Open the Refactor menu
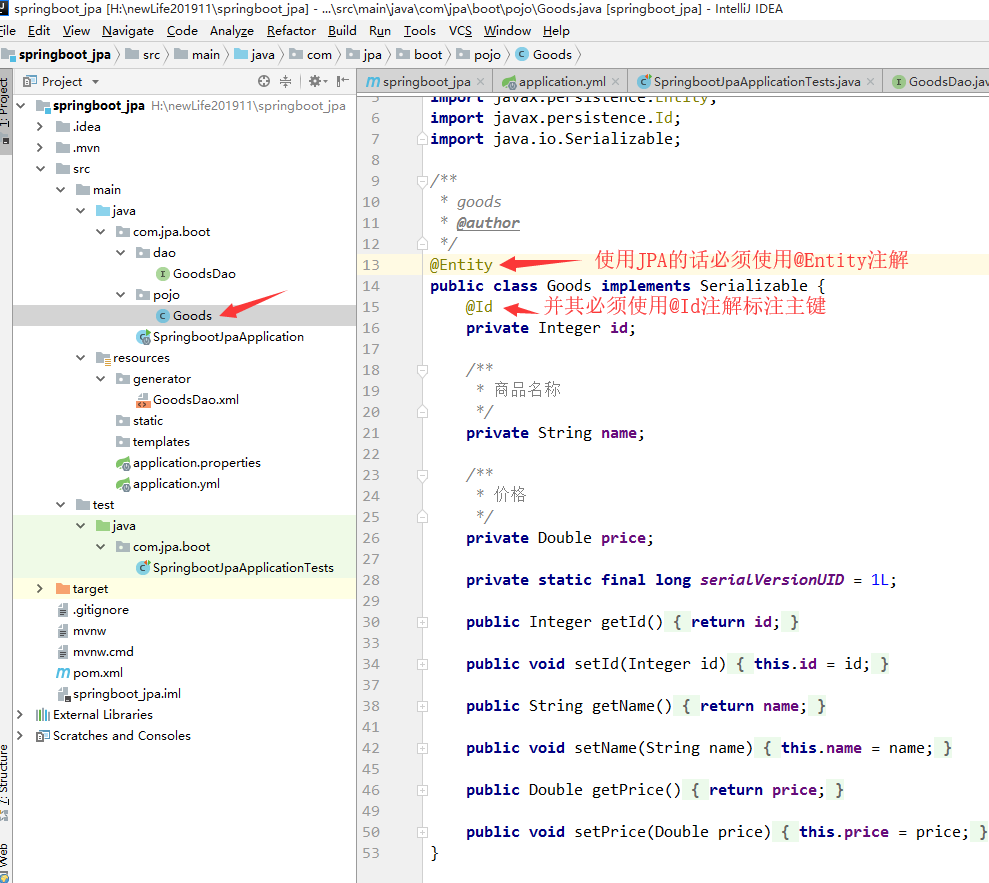Viewport: 989px width, 883px height. tap(290, 30)
